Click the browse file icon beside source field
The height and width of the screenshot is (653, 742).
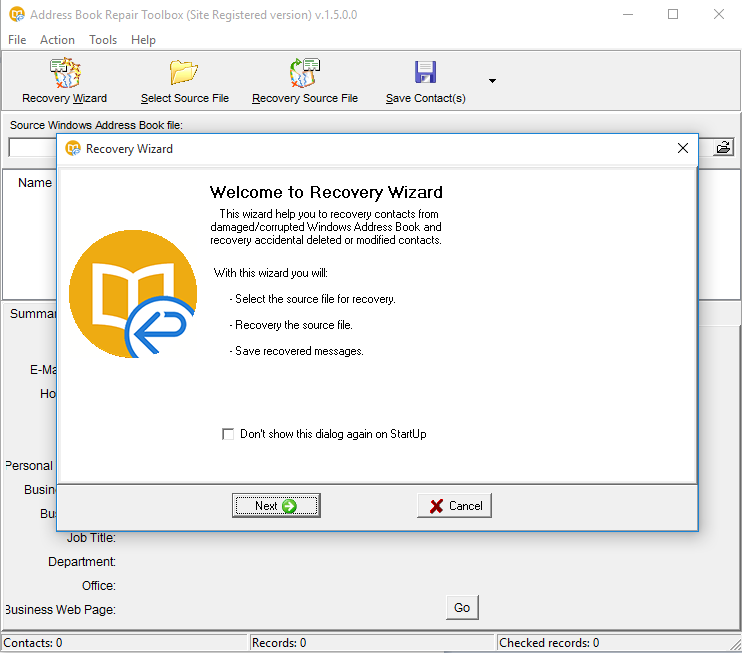point(723,148)
